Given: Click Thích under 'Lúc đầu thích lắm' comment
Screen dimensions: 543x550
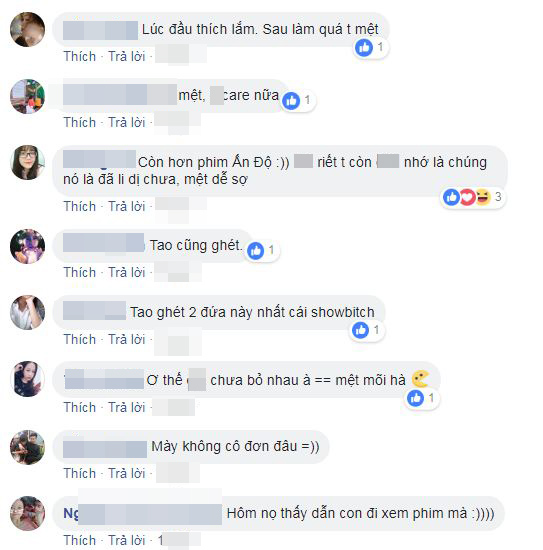Looking at the screenshot, I should pos(80,56).
